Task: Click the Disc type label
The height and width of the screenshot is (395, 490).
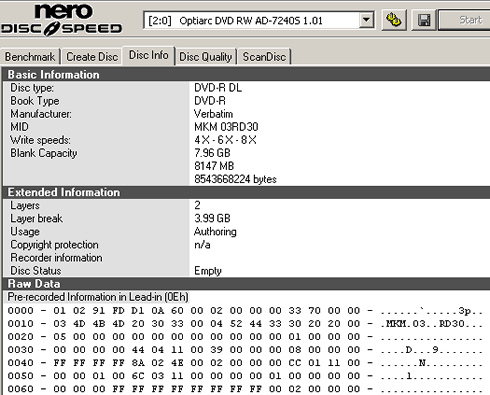Action: click(x=32, y=88)
